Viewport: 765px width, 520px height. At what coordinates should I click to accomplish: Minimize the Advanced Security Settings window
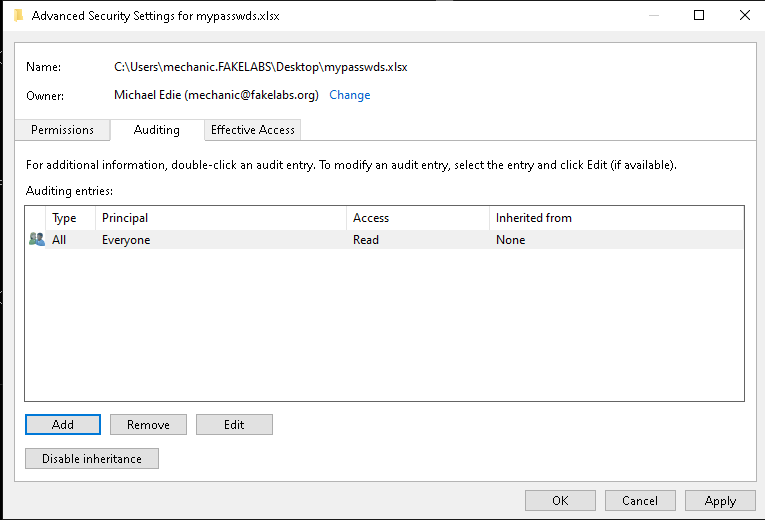[653, 16]
